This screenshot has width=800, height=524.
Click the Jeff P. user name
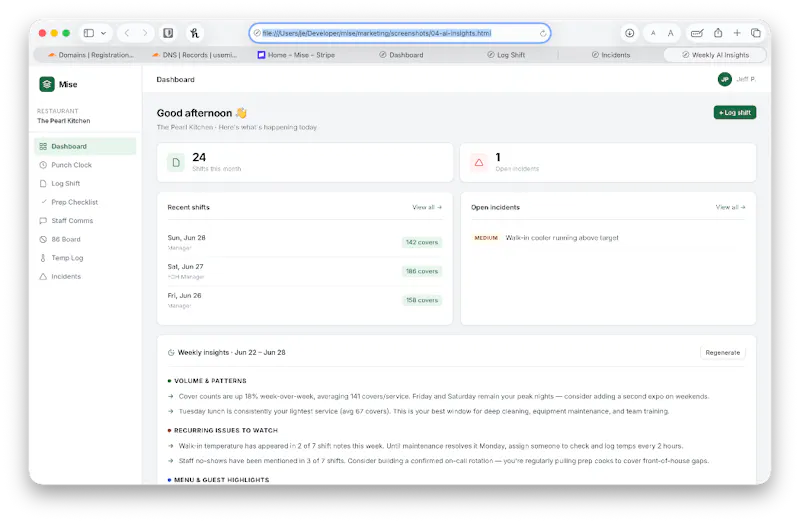coord(746,79)
